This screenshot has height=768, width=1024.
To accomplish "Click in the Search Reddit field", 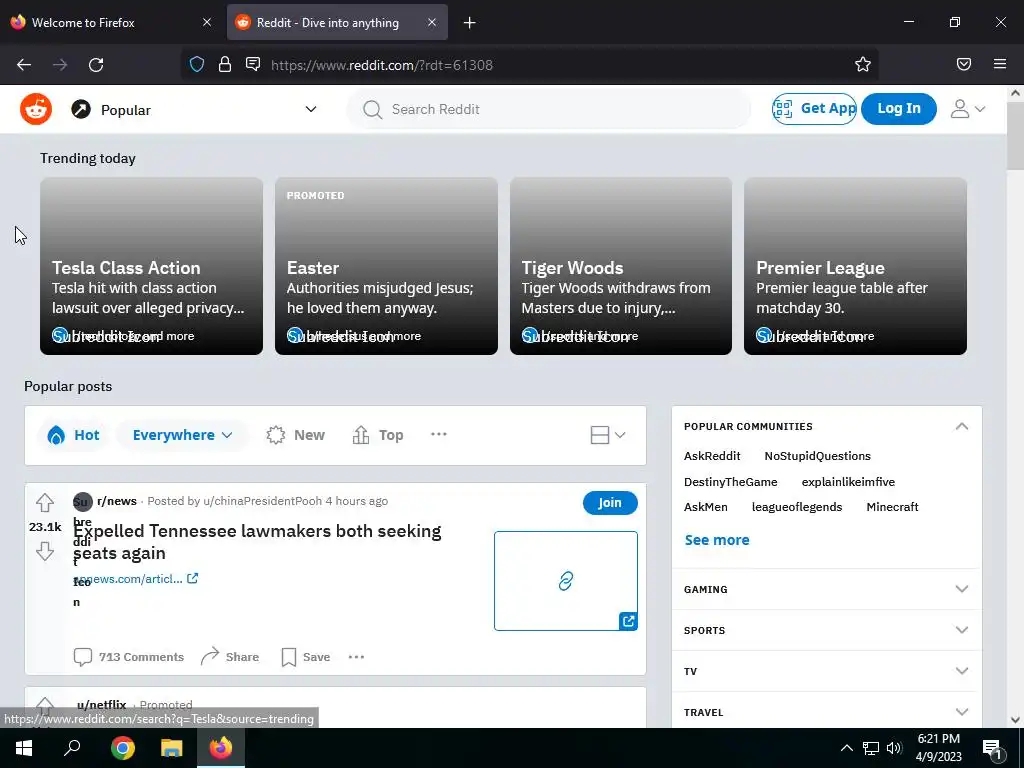I will (x=549, y=109).
